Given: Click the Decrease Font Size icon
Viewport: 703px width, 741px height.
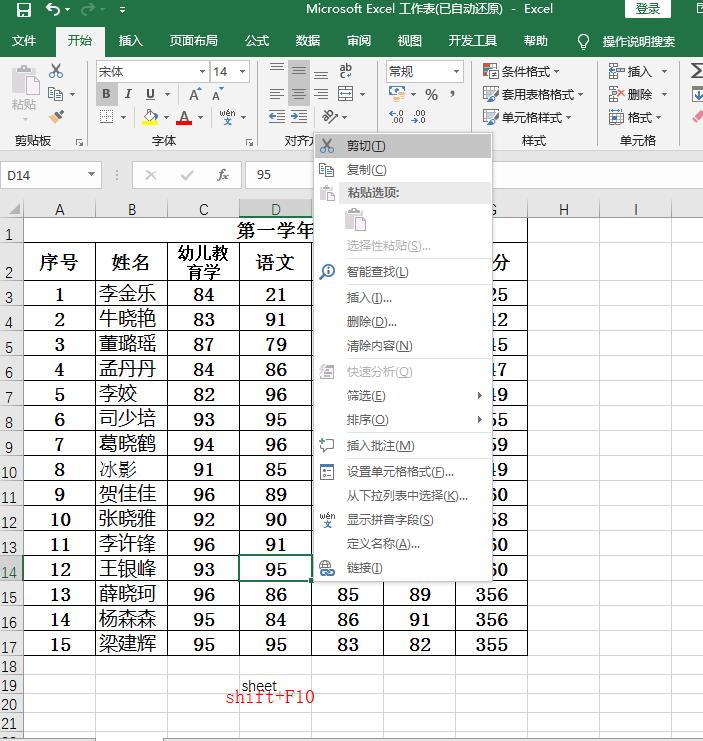Looking at the screenshot, I should click(x=217, y=94).
